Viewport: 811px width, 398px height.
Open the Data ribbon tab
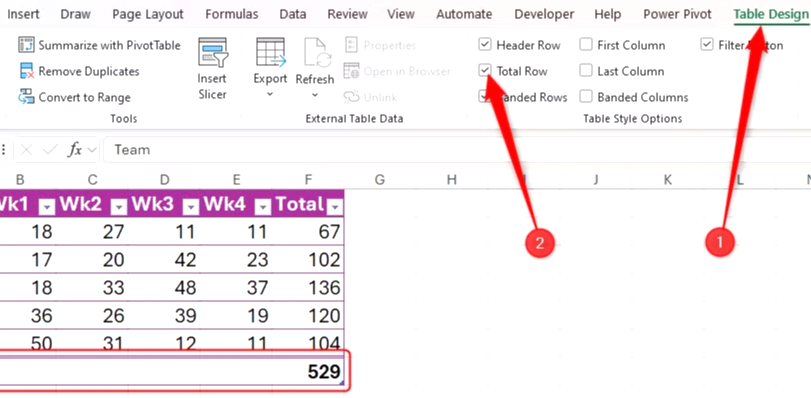(x=293, y=14)
